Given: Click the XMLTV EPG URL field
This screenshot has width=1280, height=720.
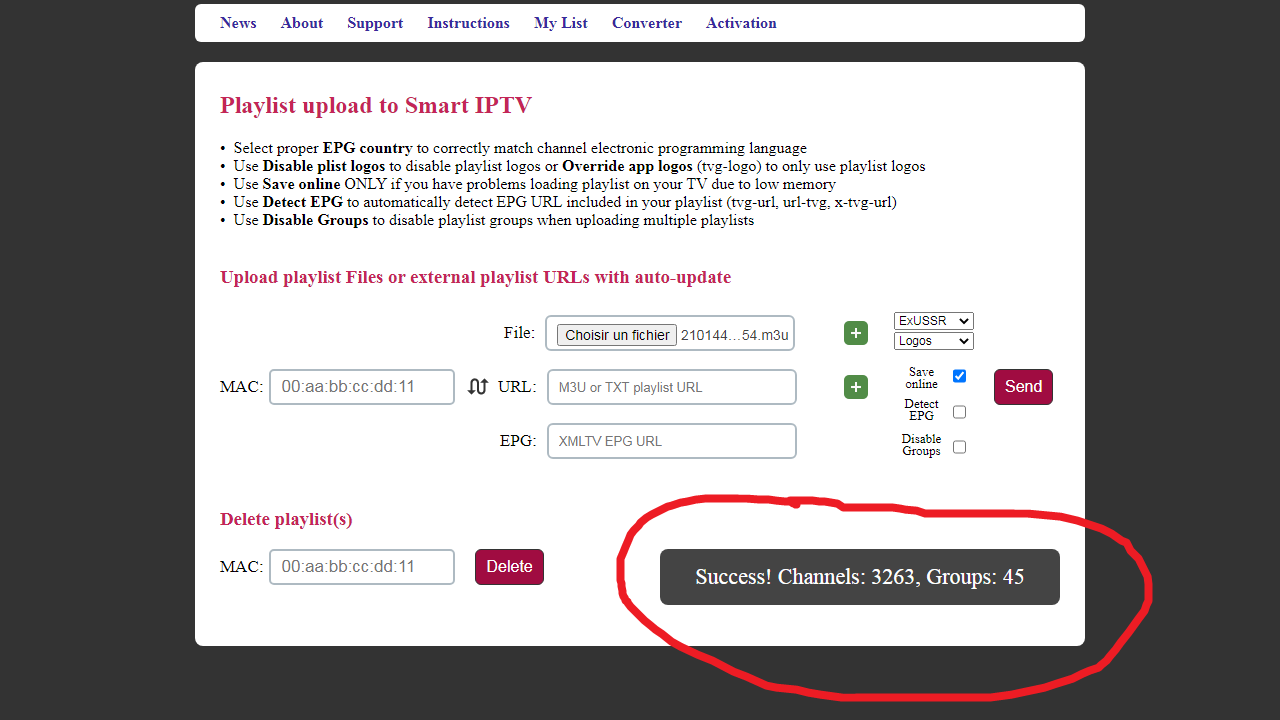Looking at the screenshot, I should tap(672, 441).
